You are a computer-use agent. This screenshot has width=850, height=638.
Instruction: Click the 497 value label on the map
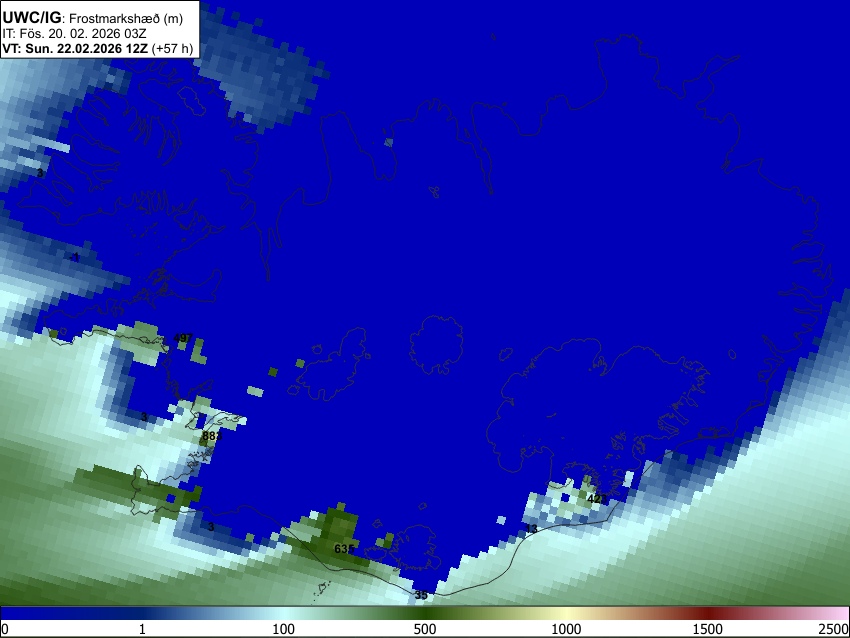[x=183, y=338]
